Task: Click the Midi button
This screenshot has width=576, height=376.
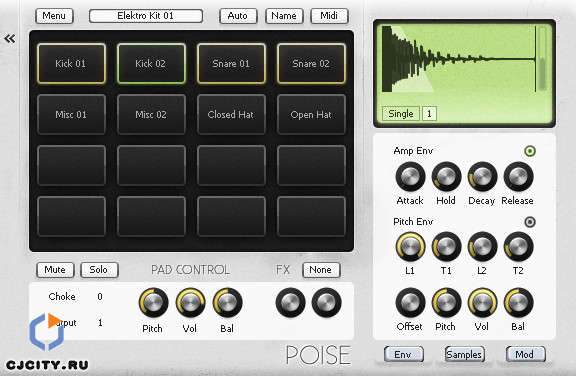Action: click(330, 16)
